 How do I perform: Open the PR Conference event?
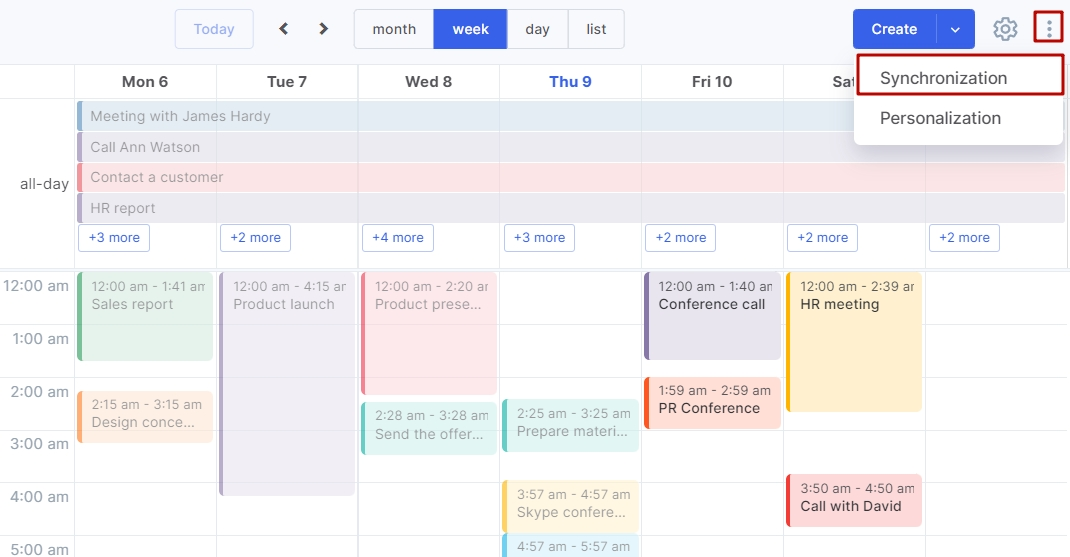[x=712, y=403]
